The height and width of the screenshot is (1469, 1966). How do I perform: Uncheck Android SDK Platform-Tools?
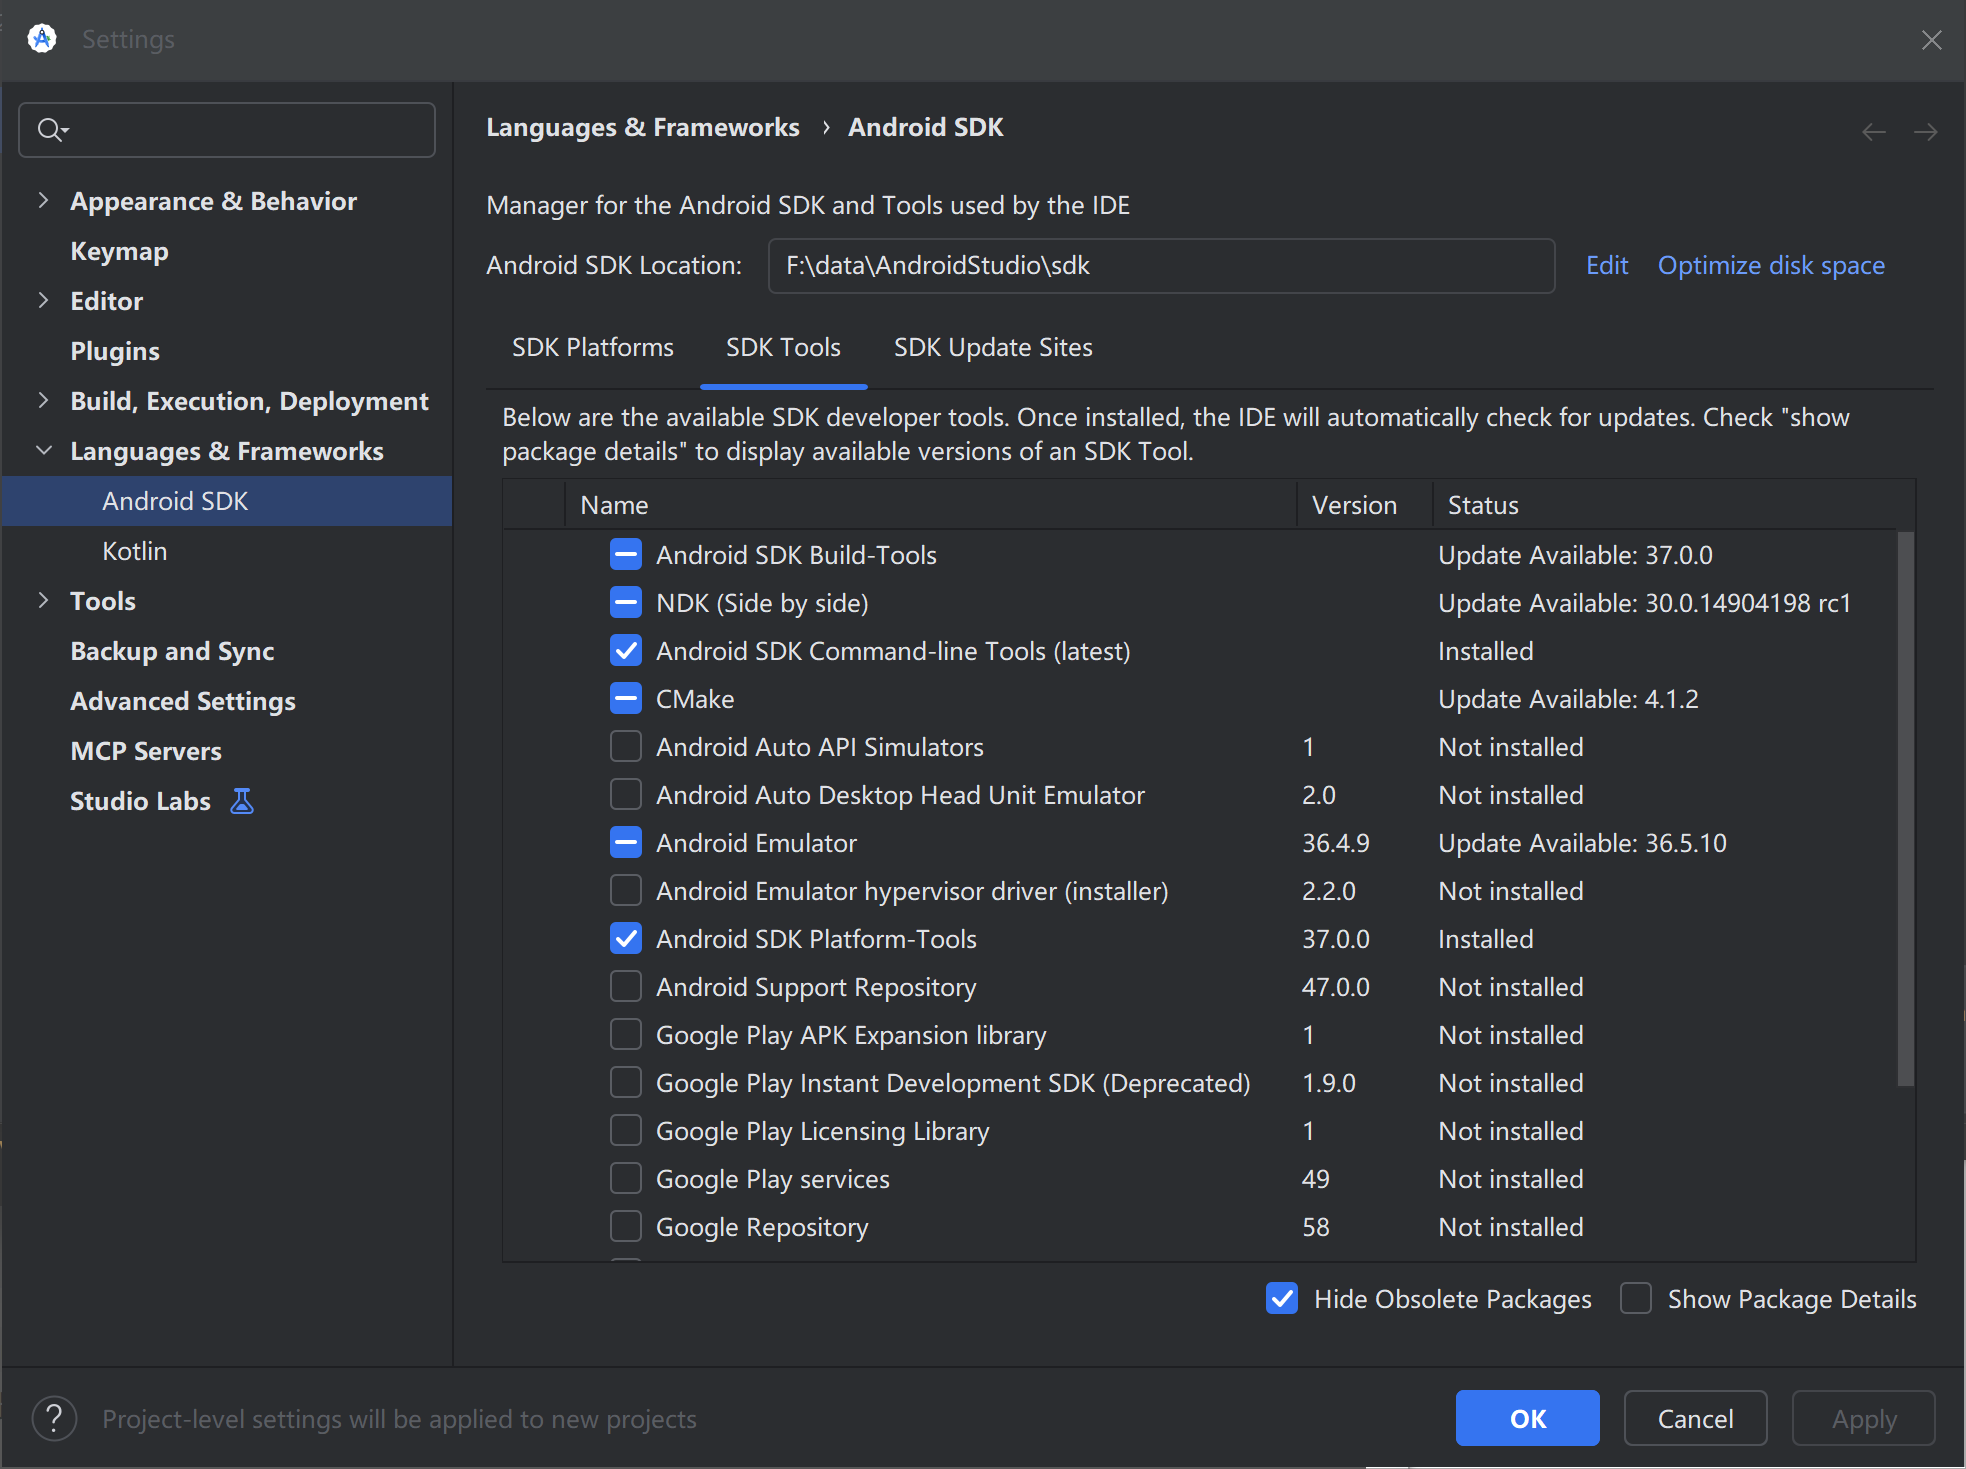[626, 939]
